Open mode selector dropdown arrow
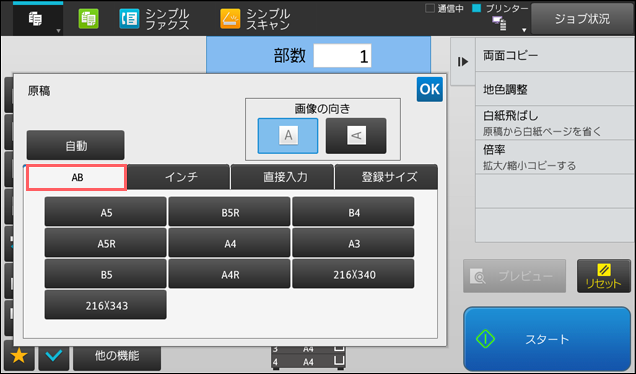Image resolution: width=636 pixels, height=374 pixels. tap(58, 31)
